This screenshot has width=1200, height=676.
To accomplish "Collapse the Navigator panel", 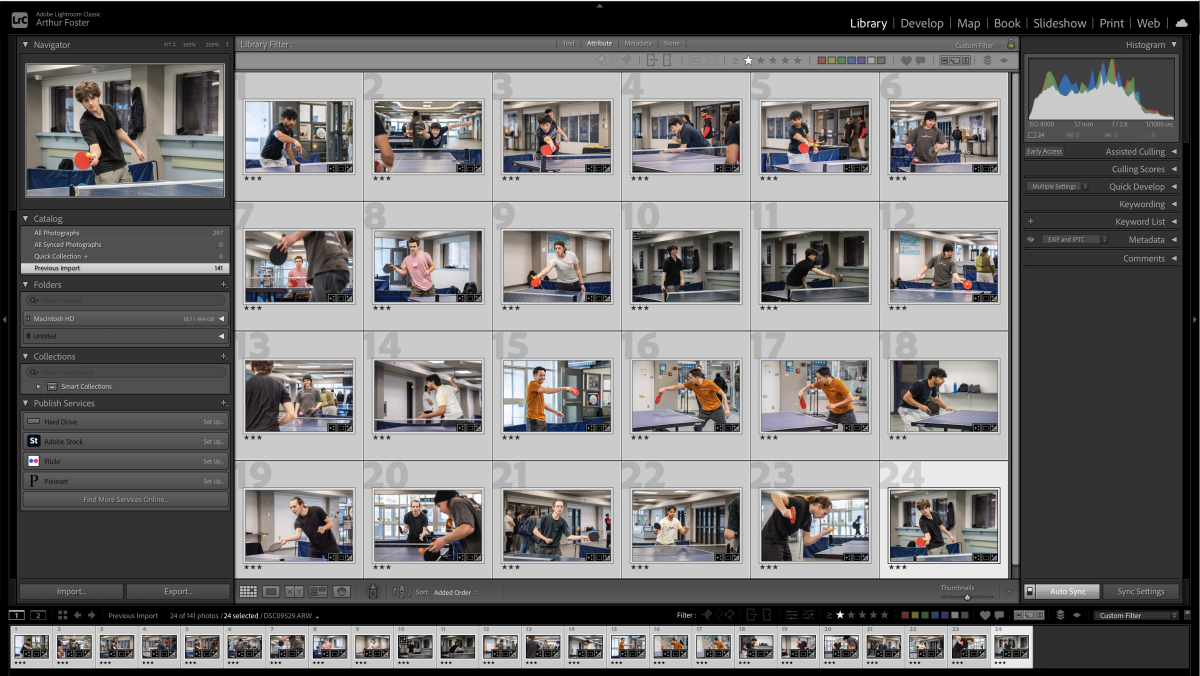I will [25, 45].
